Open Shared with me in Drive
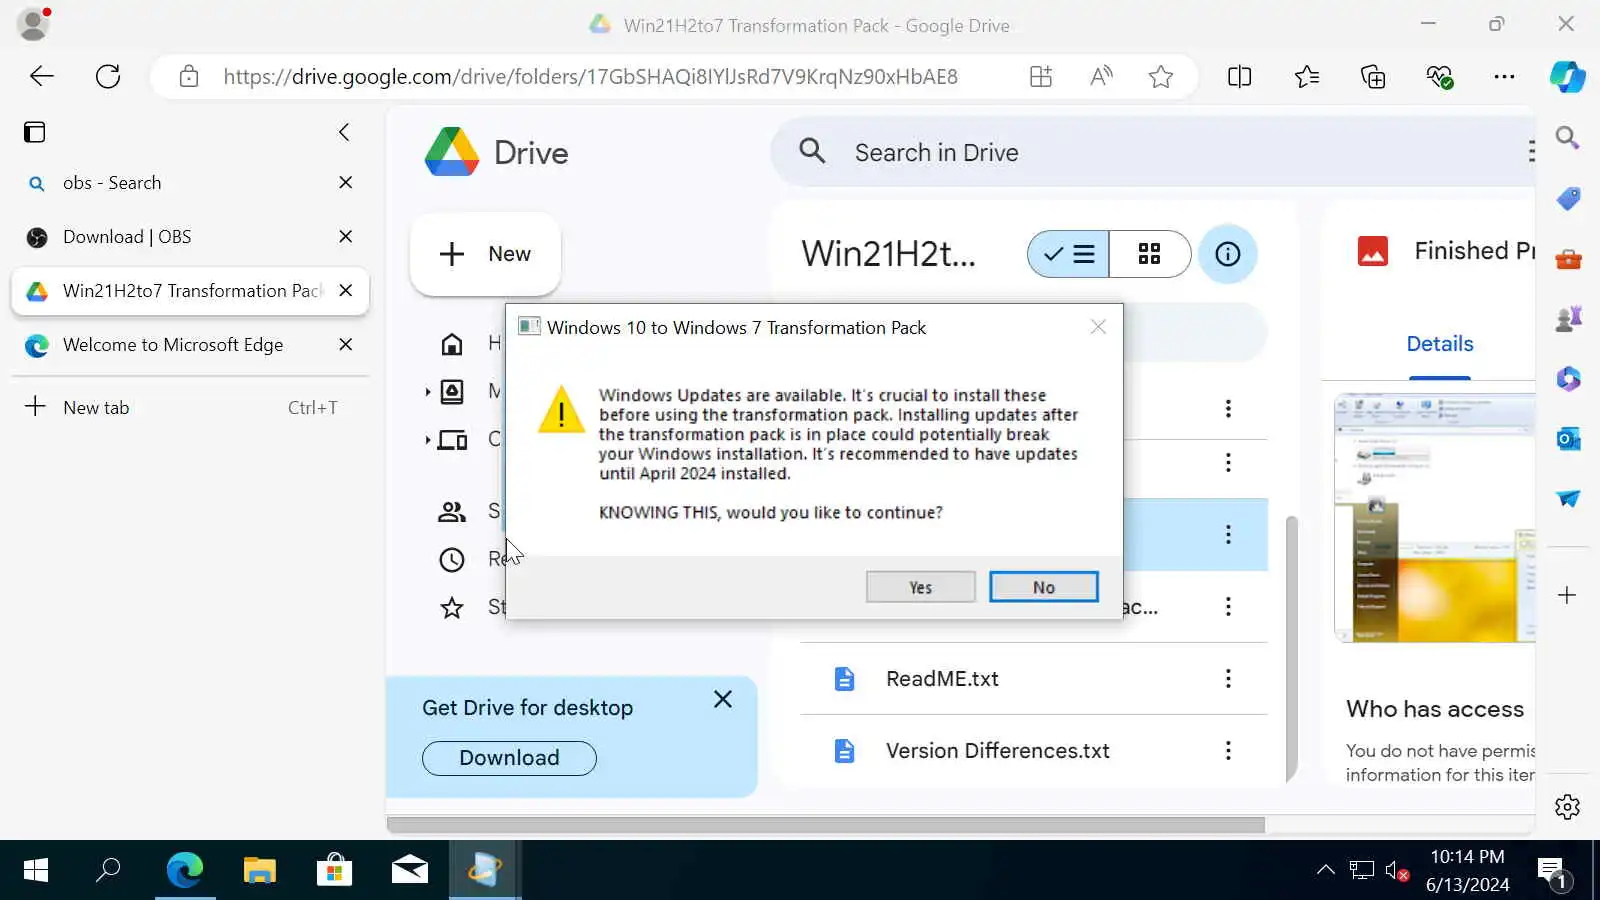 [x=452, y=512]
